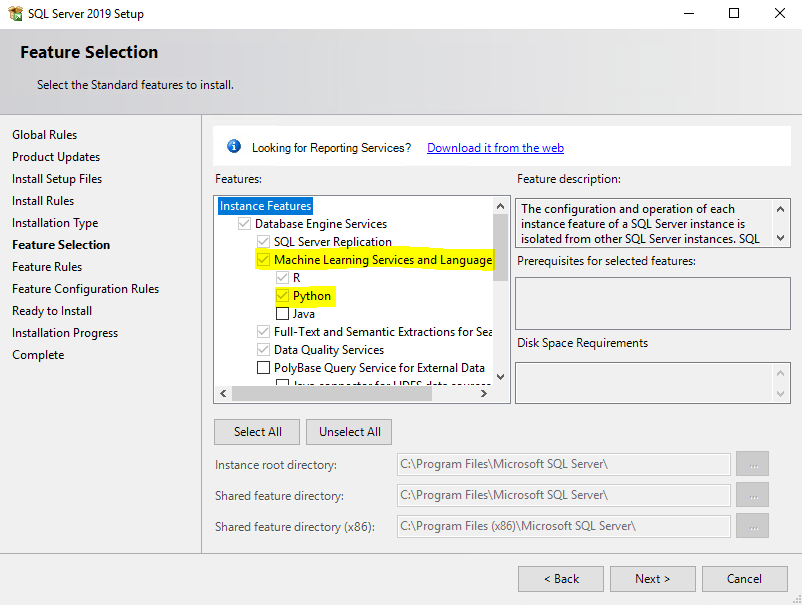
Task: Toggle the R language checkbox
Action: (282, 278)
